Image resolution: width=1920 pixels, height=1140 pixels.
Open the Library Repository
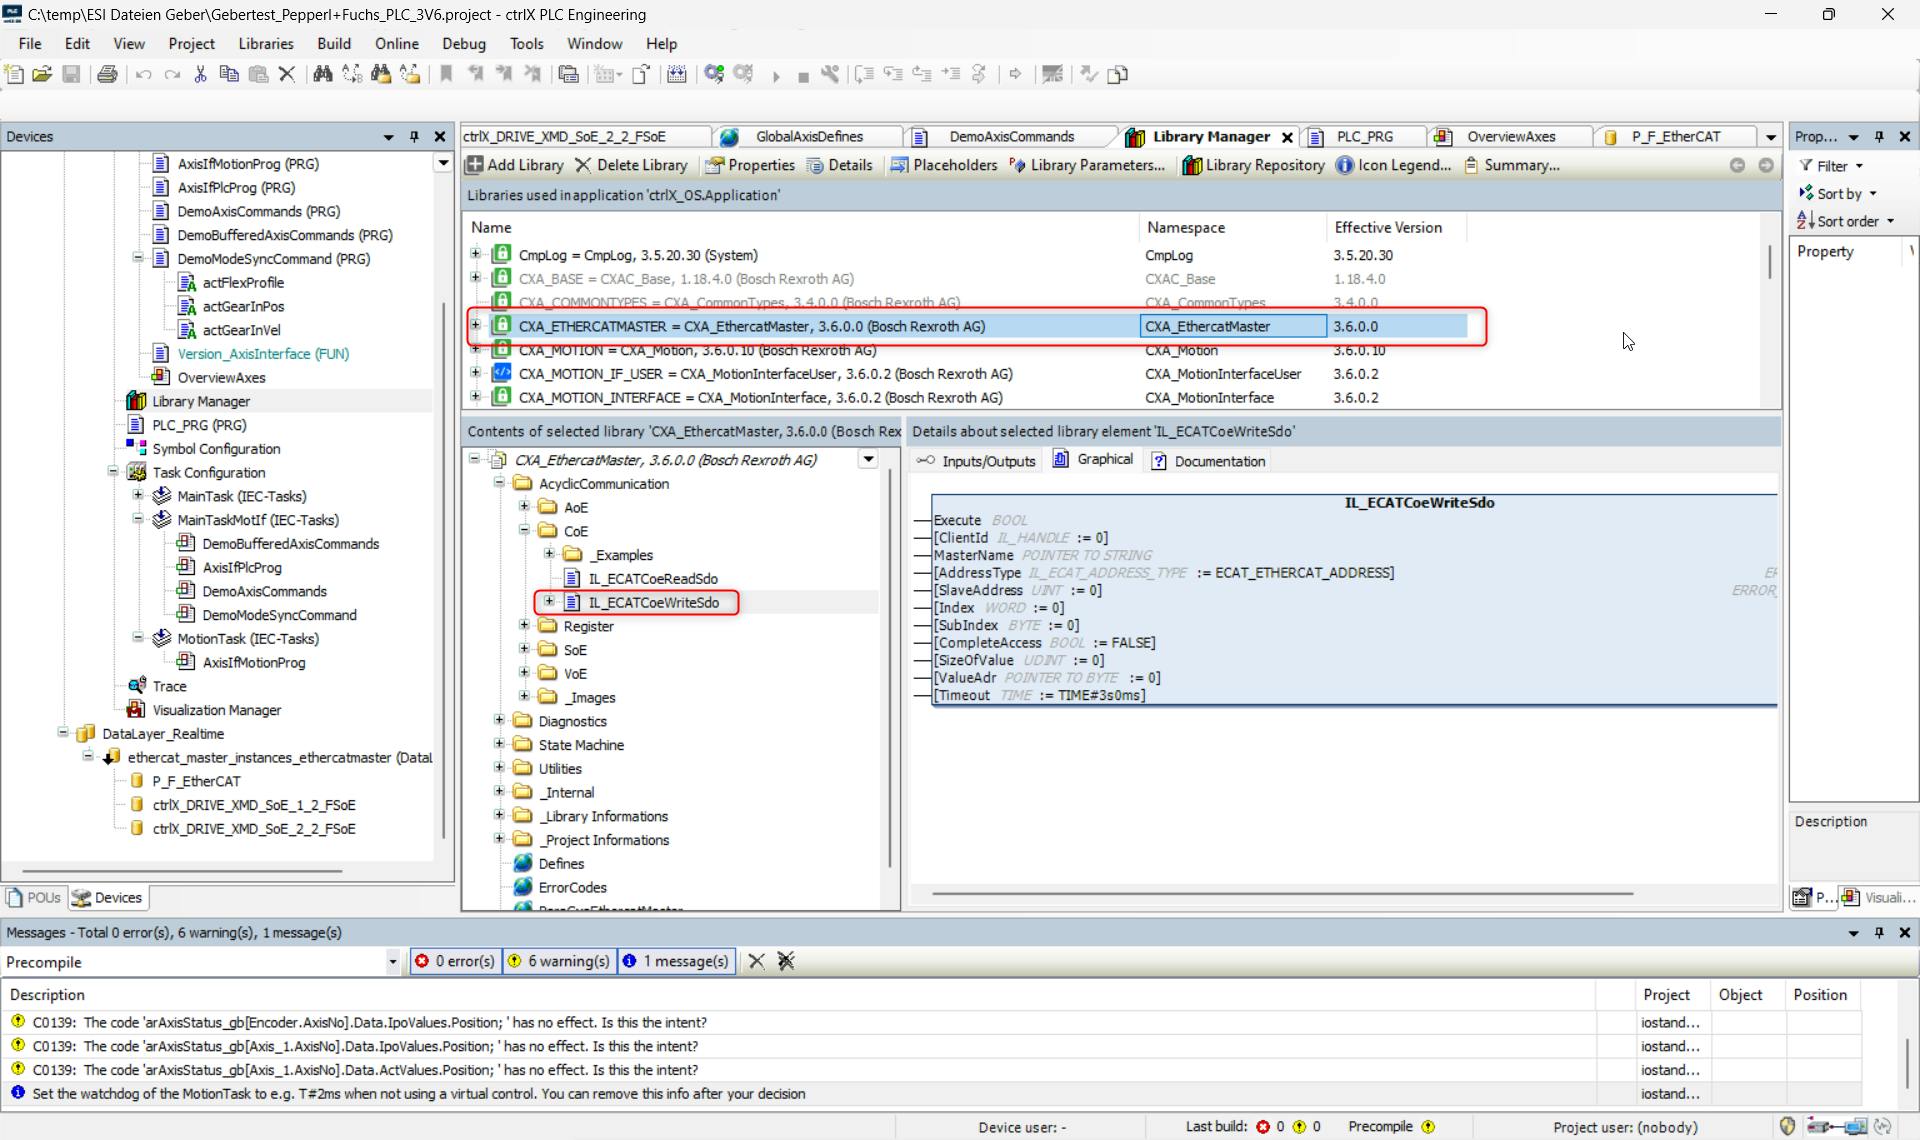pyautogui.click(x=1254, y=165)
